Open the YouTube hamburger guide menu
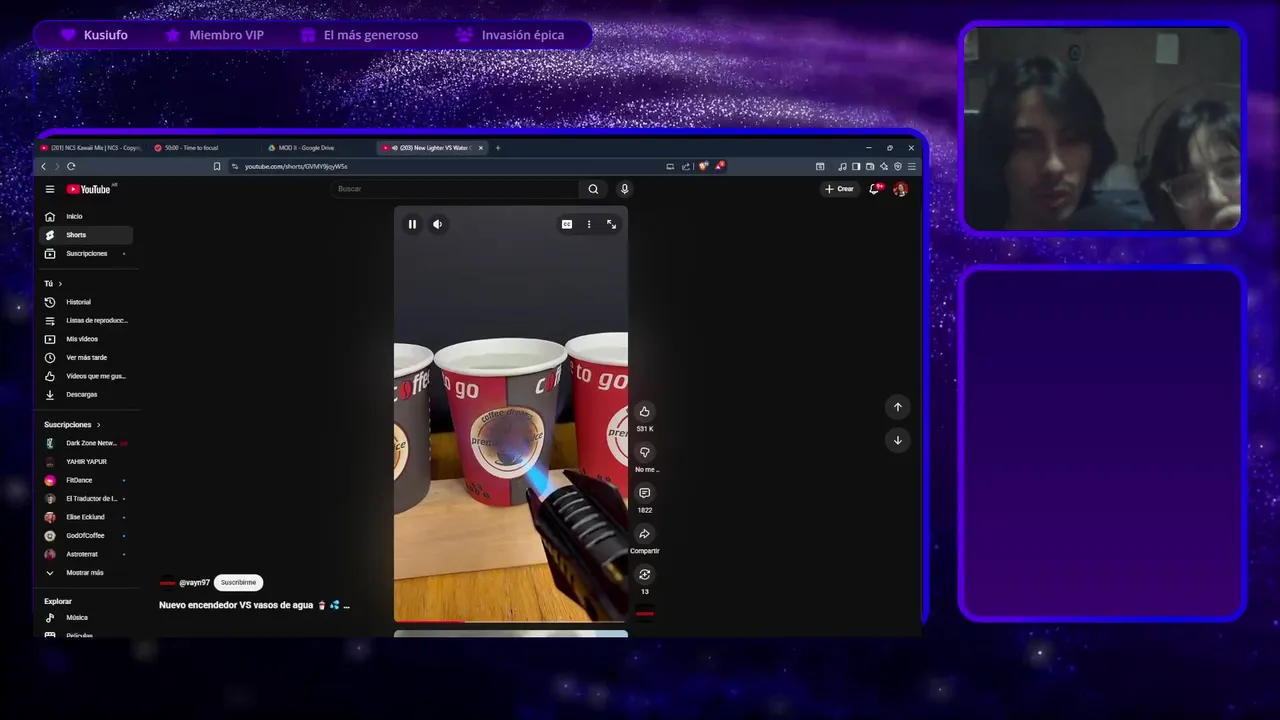1280x720 pixels. [x=50, y=189]
